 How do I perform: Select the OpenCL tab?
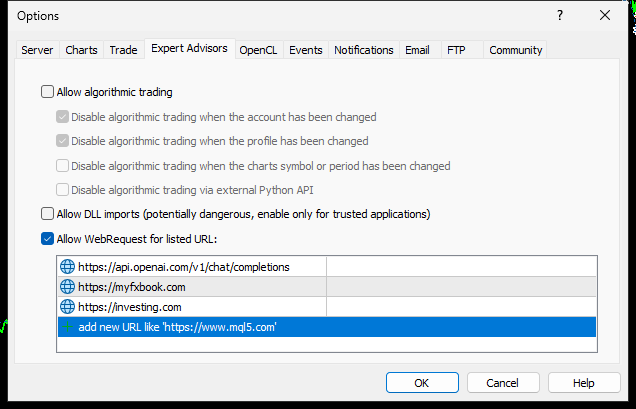tap(260, 50)
